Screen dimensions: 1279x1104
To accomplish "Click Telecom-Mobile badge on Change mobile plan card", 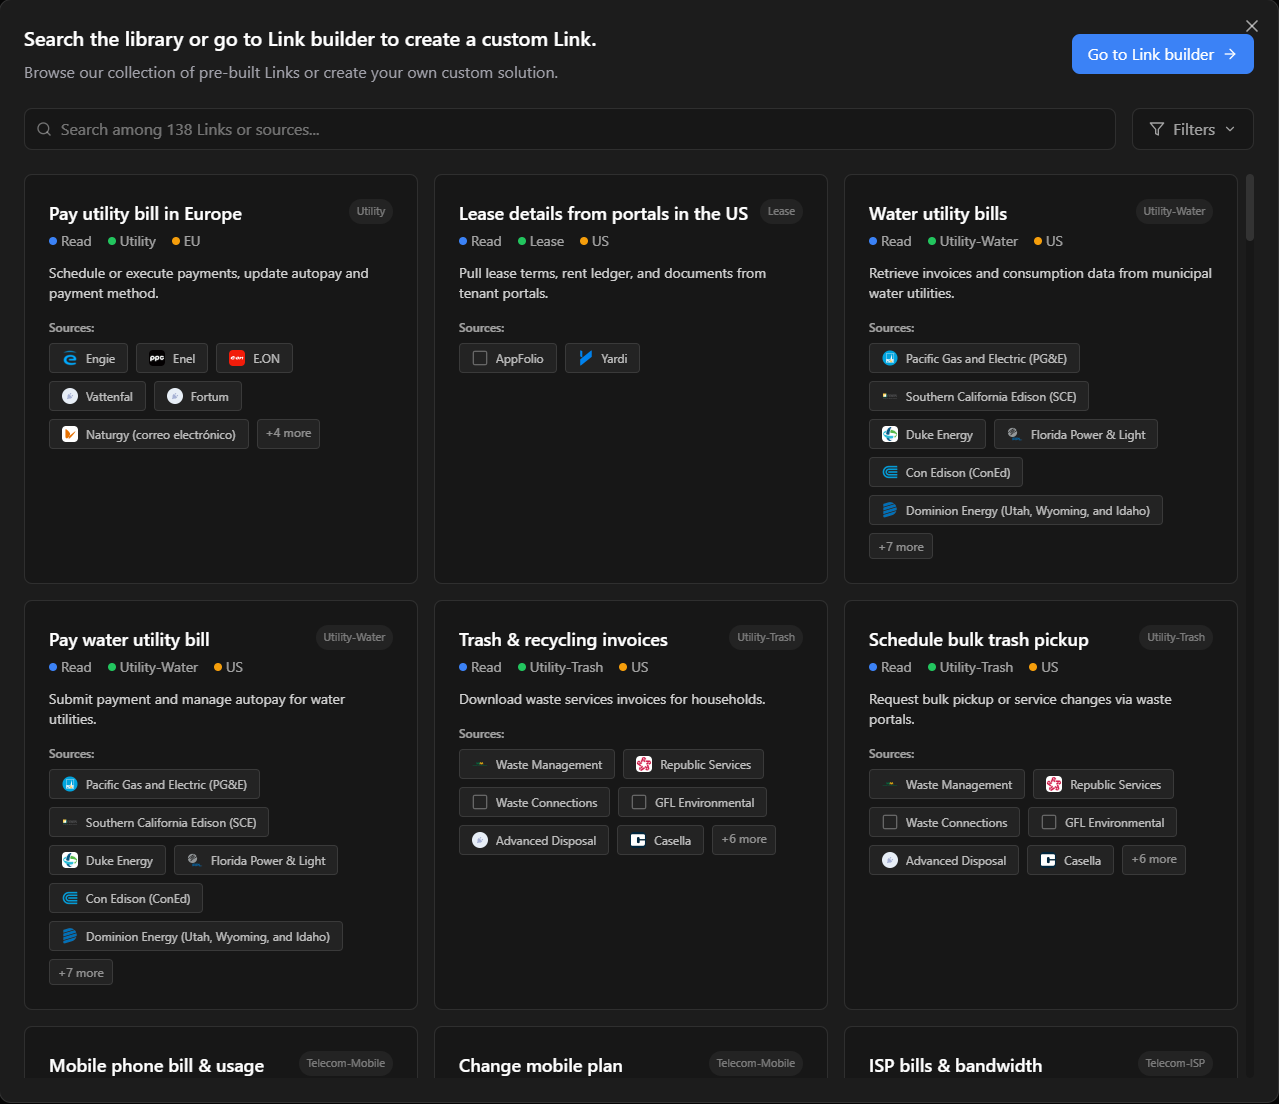I will (x=756, y=1063).
